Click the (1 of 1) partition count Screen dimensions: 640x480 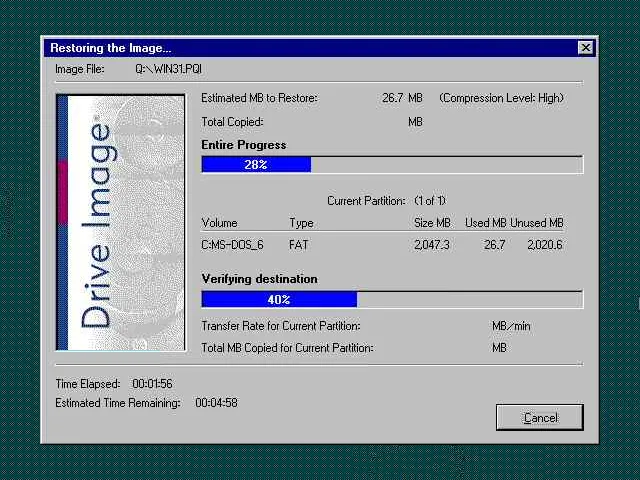click(430, 201)
